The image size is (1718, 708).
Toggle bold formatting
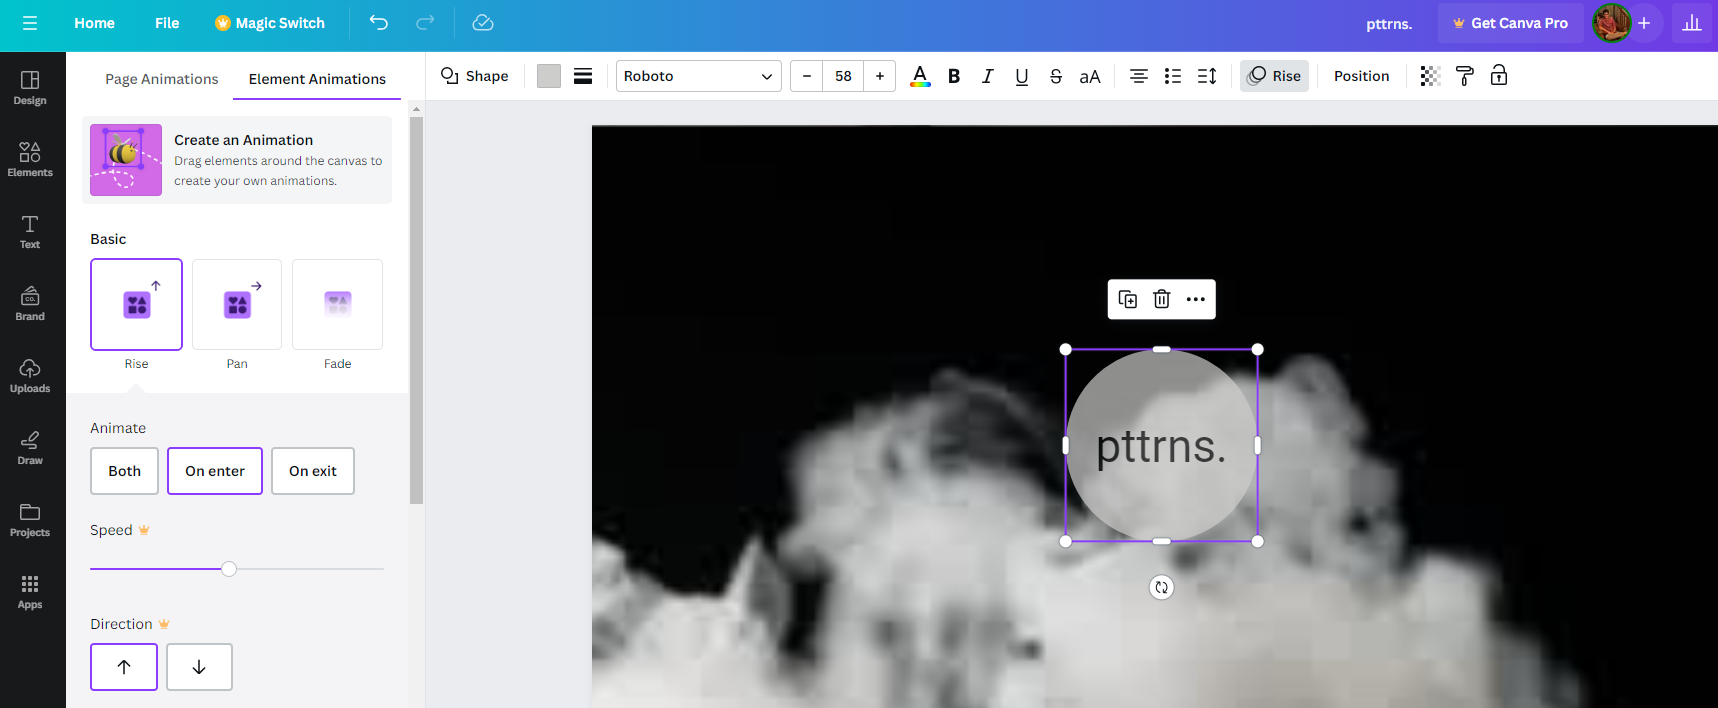point(954,76)
